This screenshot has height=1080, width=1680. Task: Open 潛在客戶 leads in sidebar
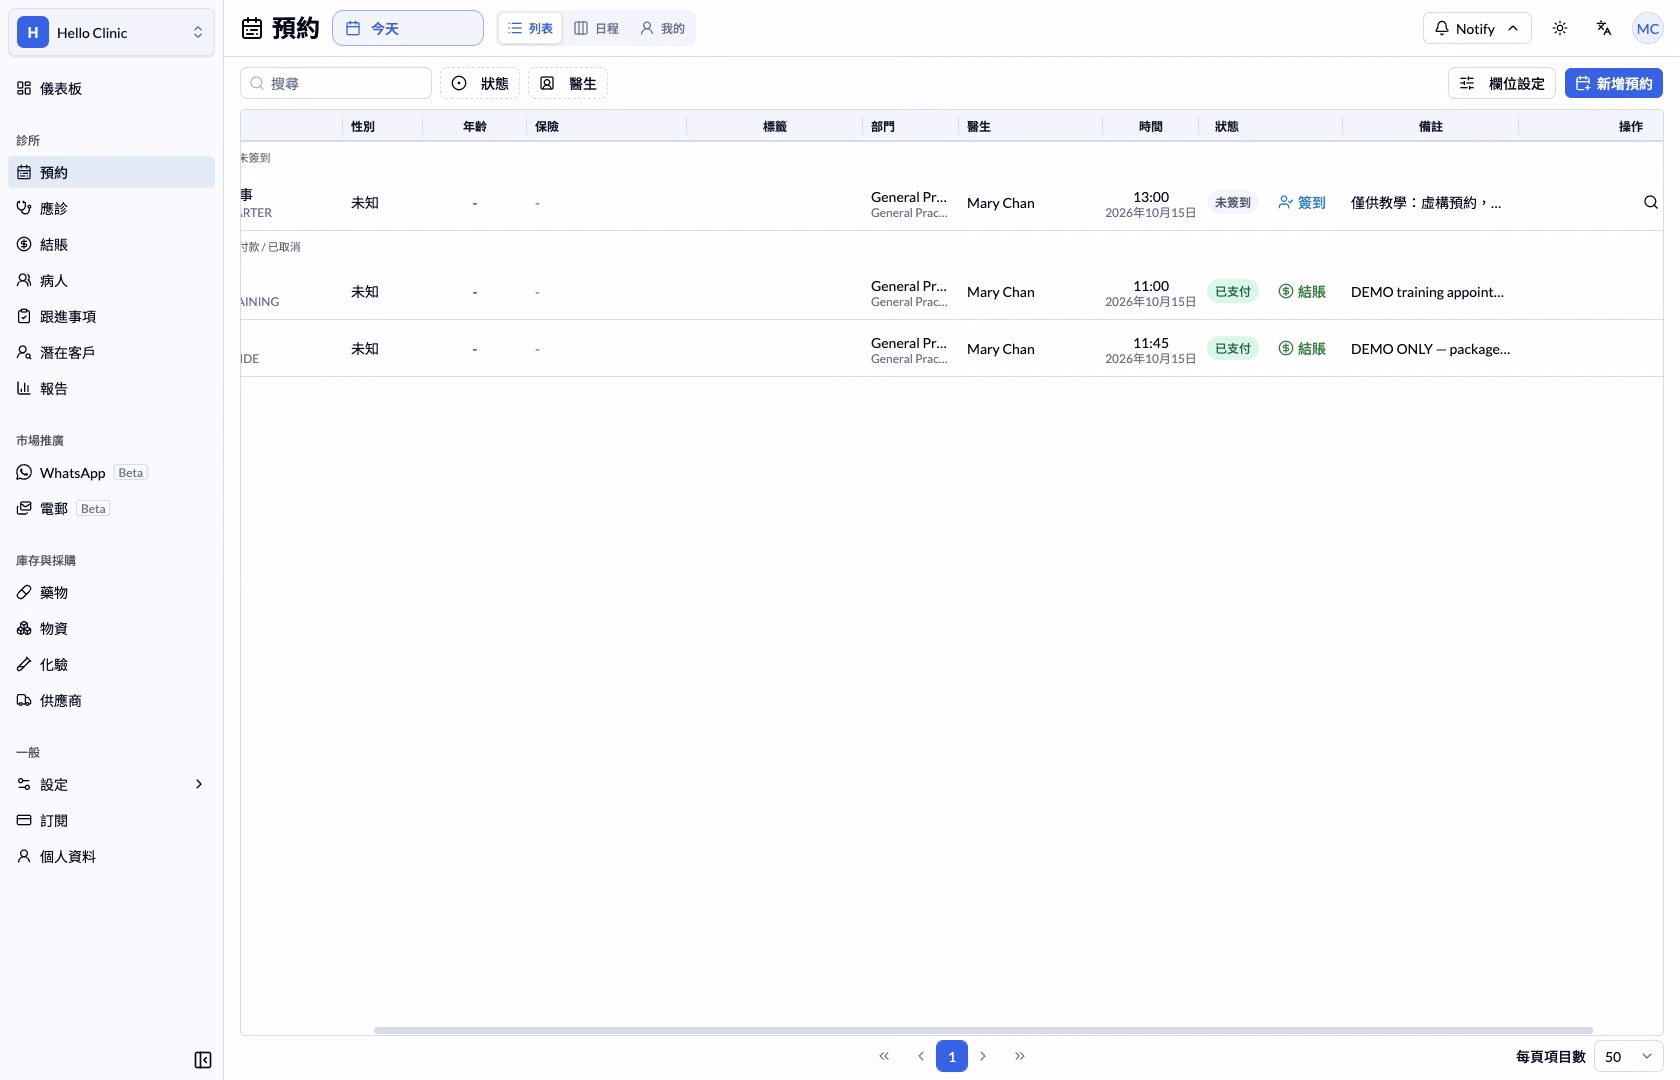(x=111, y=352)
